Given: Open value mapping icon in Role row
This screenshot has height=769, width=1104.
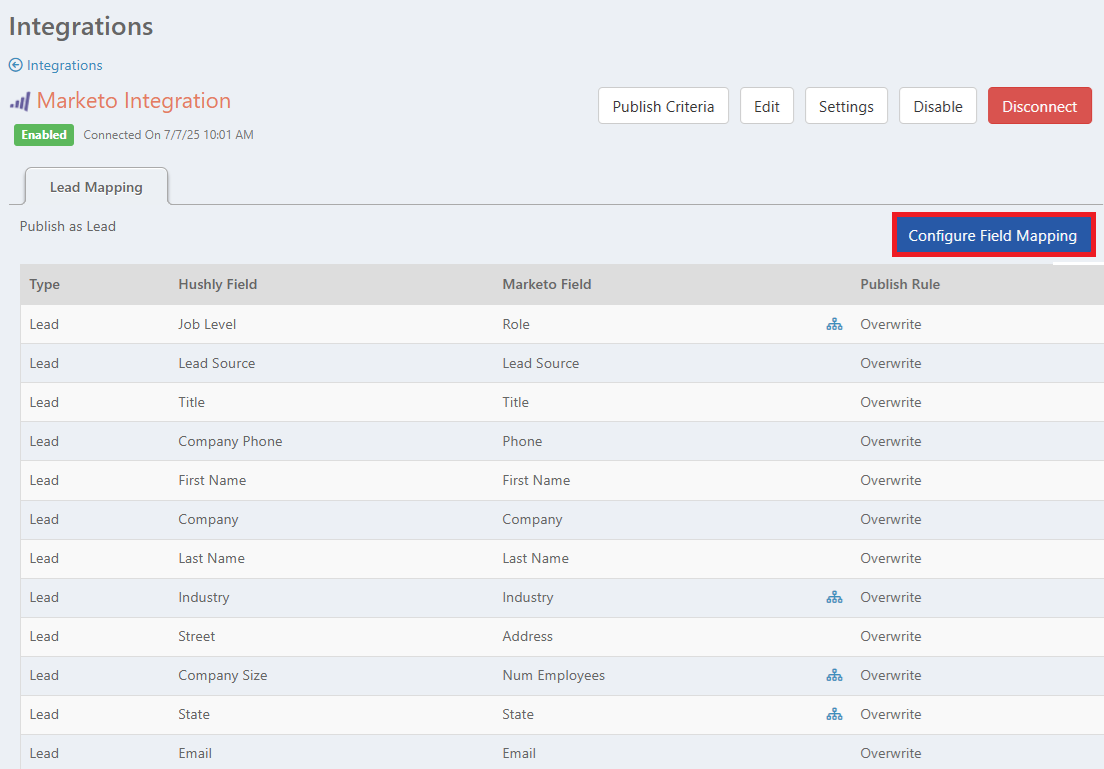Looking at the screenshot, I should [834, 325].
